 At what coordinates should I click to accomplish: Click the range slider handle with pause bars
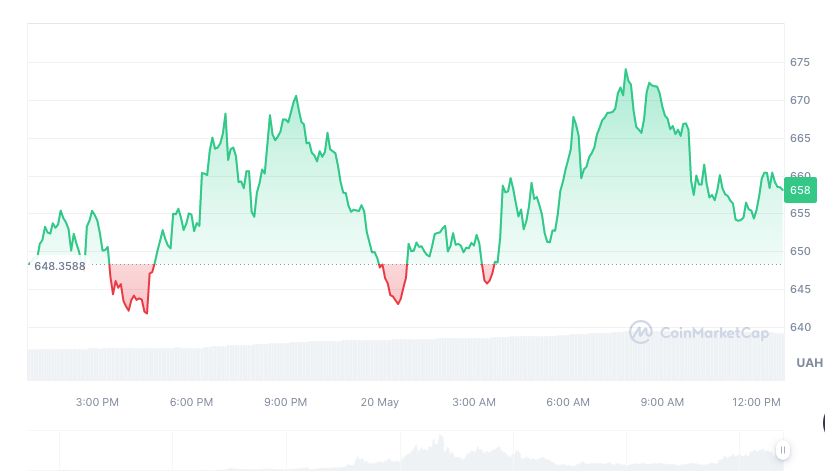pyautogui.click(x=782, y=450)
